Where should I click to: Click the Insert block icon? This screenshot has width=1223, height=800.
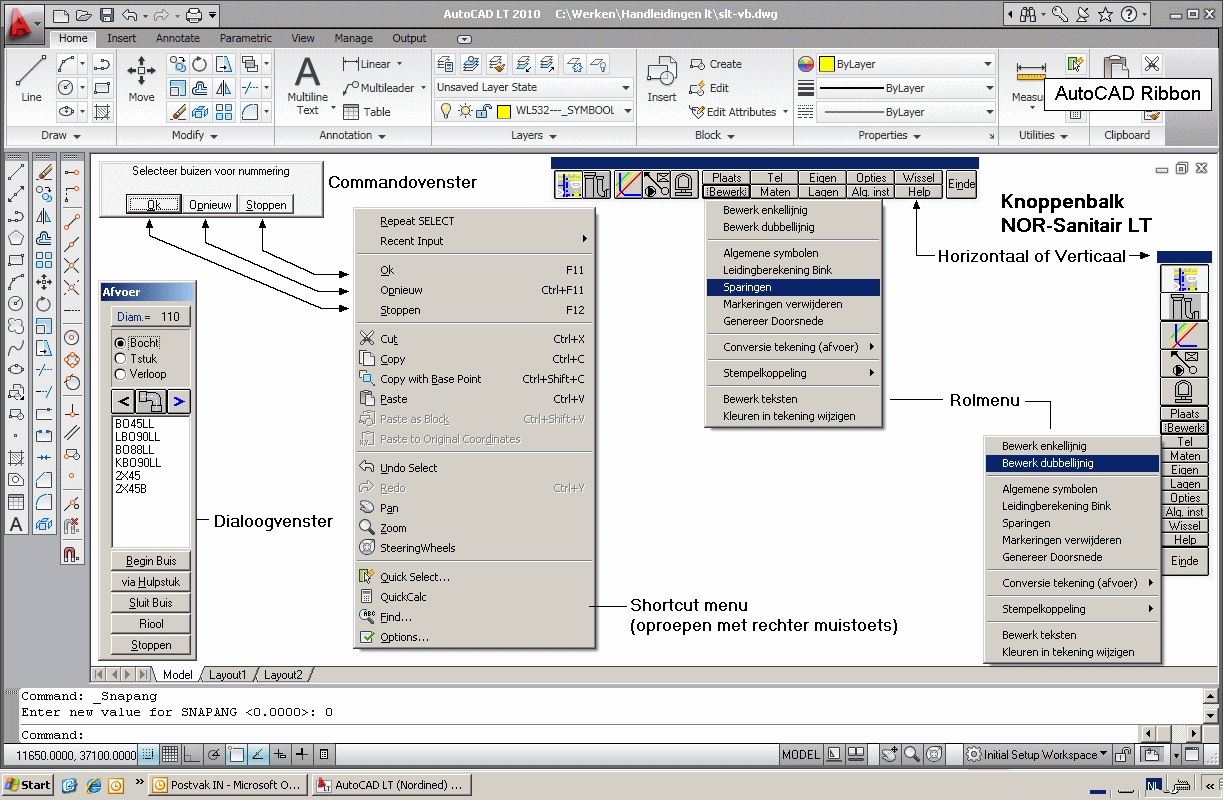[662, 78]
